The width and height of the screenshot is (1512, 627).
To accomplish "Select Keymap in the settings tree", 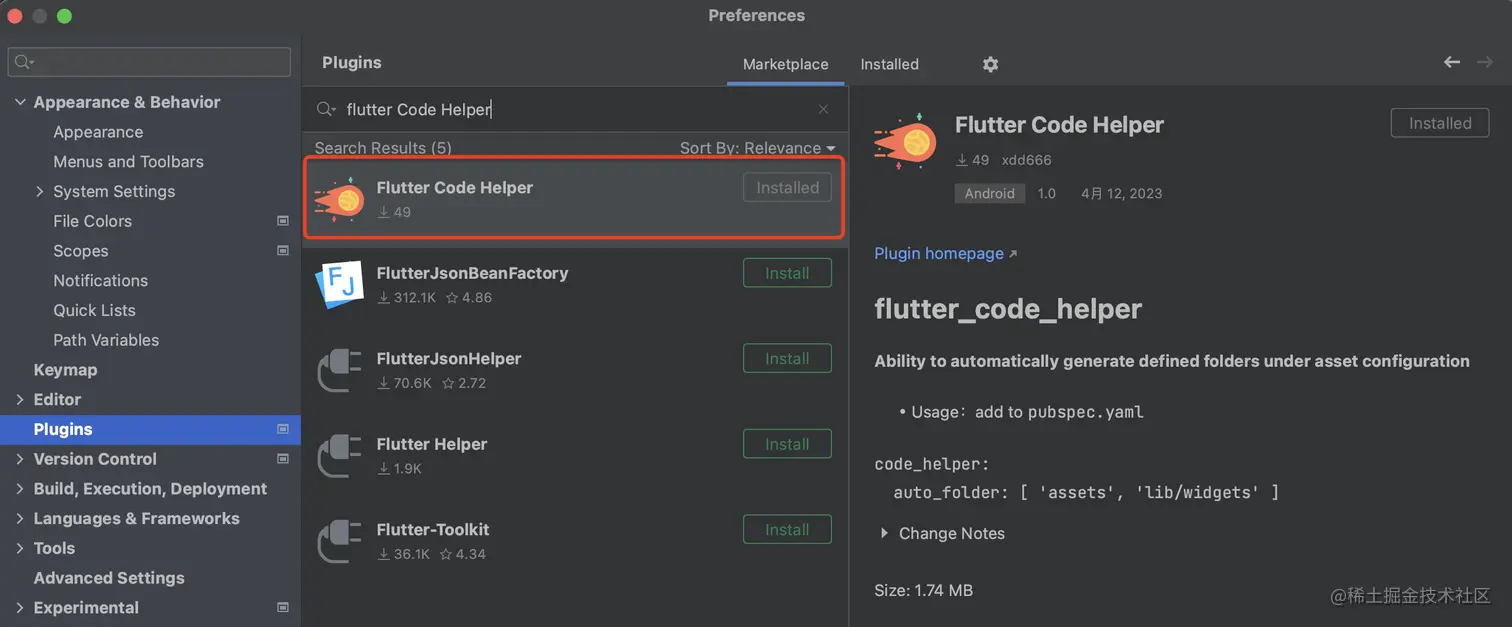I will 65,370.
